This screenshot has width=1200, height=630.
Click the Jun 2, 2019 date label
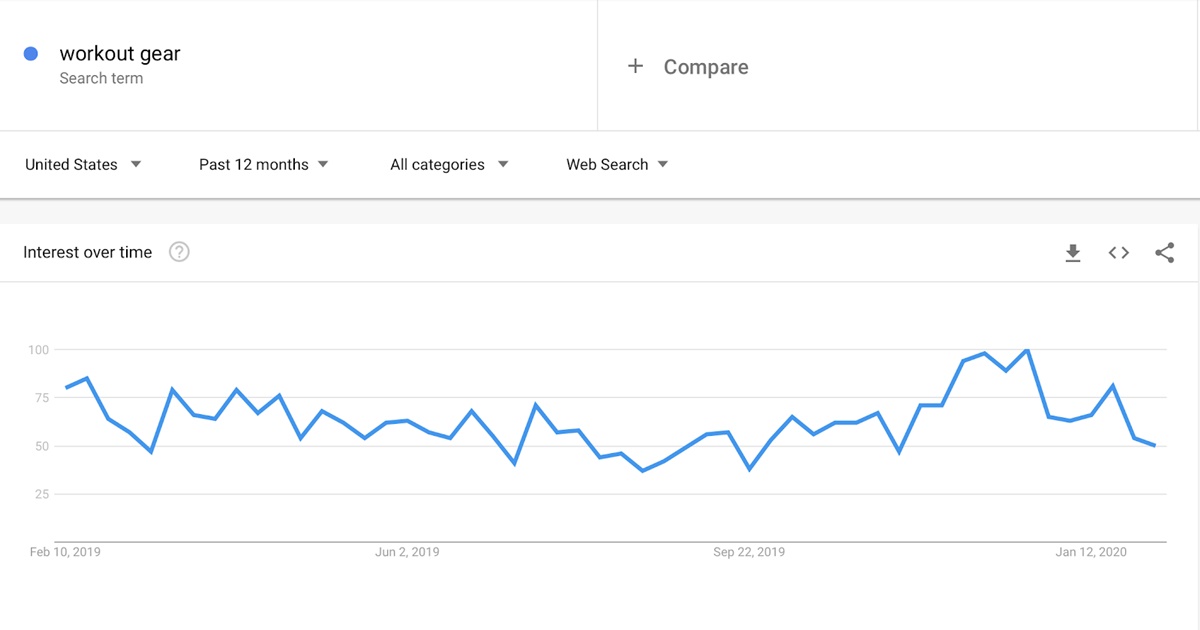[407, 552]
